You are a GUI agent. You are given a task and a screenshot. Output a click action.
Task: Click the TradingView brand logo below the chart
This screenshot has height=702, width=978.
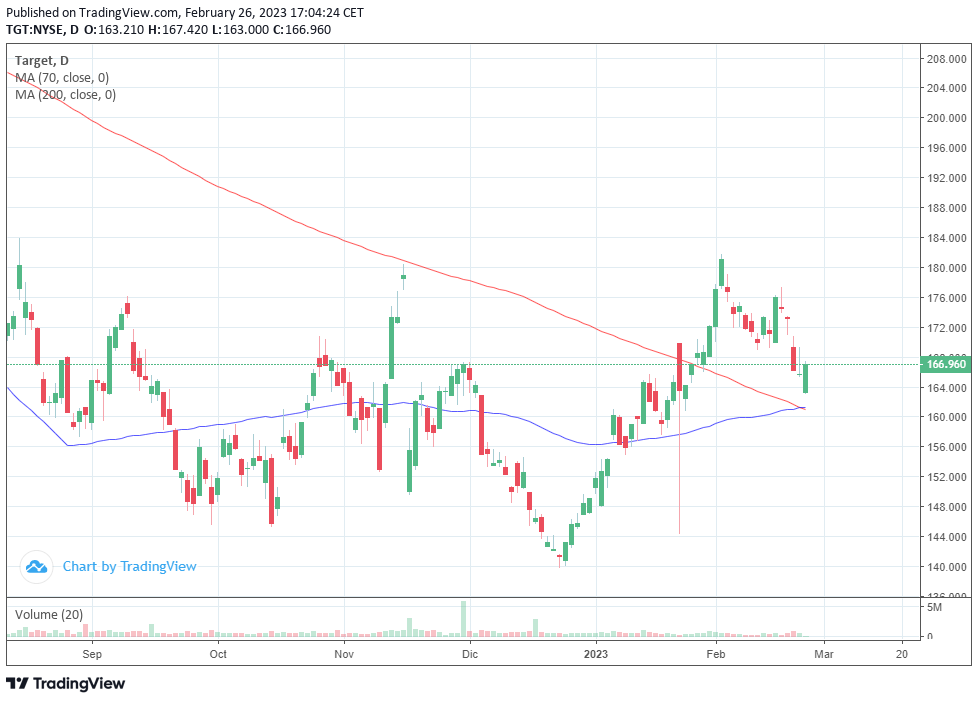[x=65, y=683]
